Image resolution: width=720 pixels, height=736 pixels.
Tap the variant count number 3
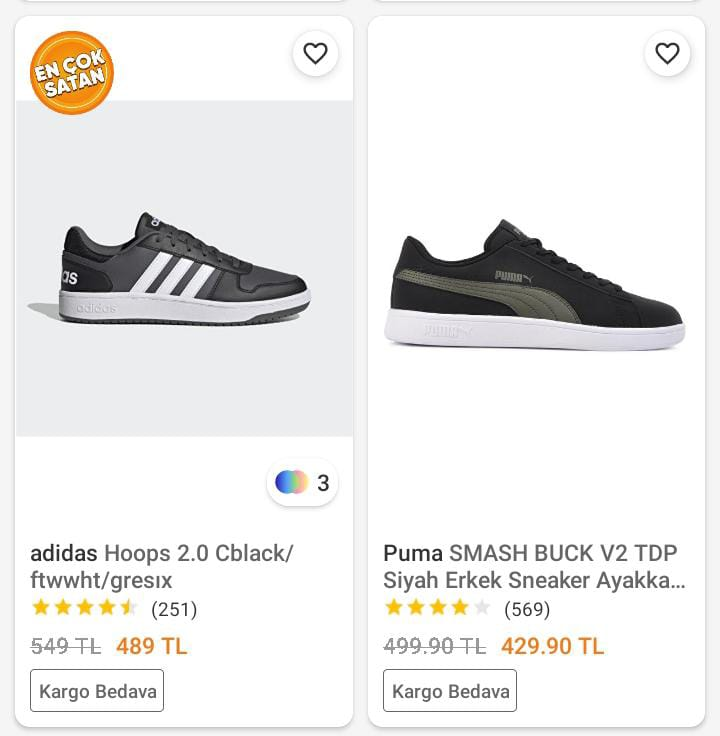pos(323,484)
